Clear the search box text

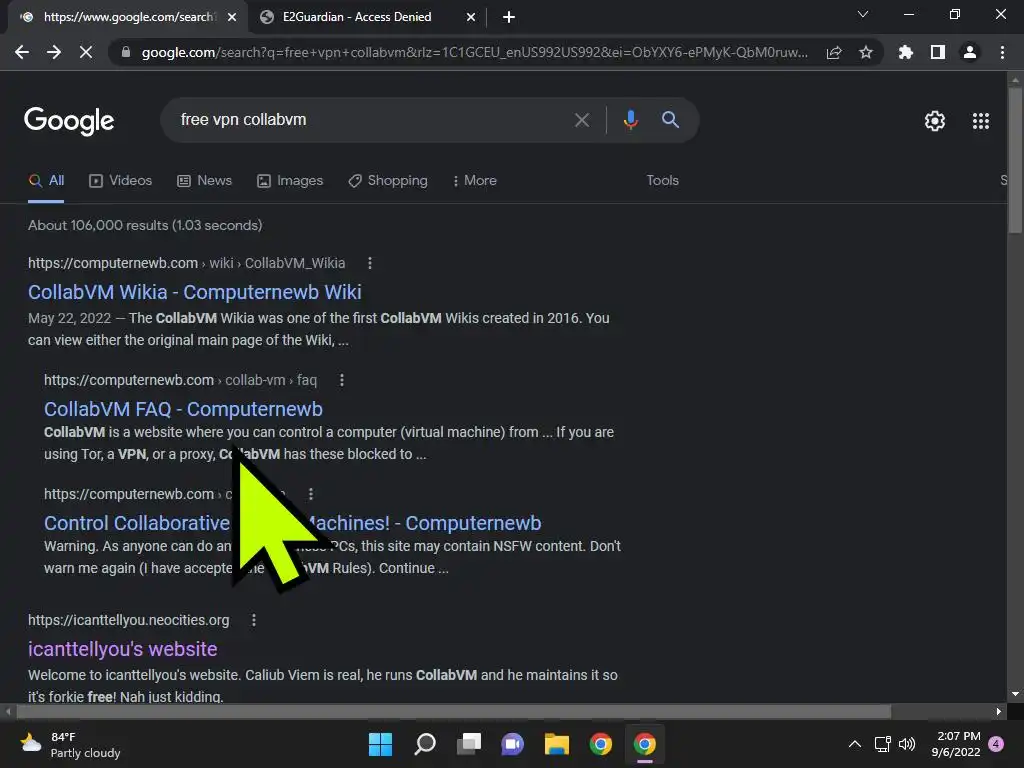(x=582, y=120)
